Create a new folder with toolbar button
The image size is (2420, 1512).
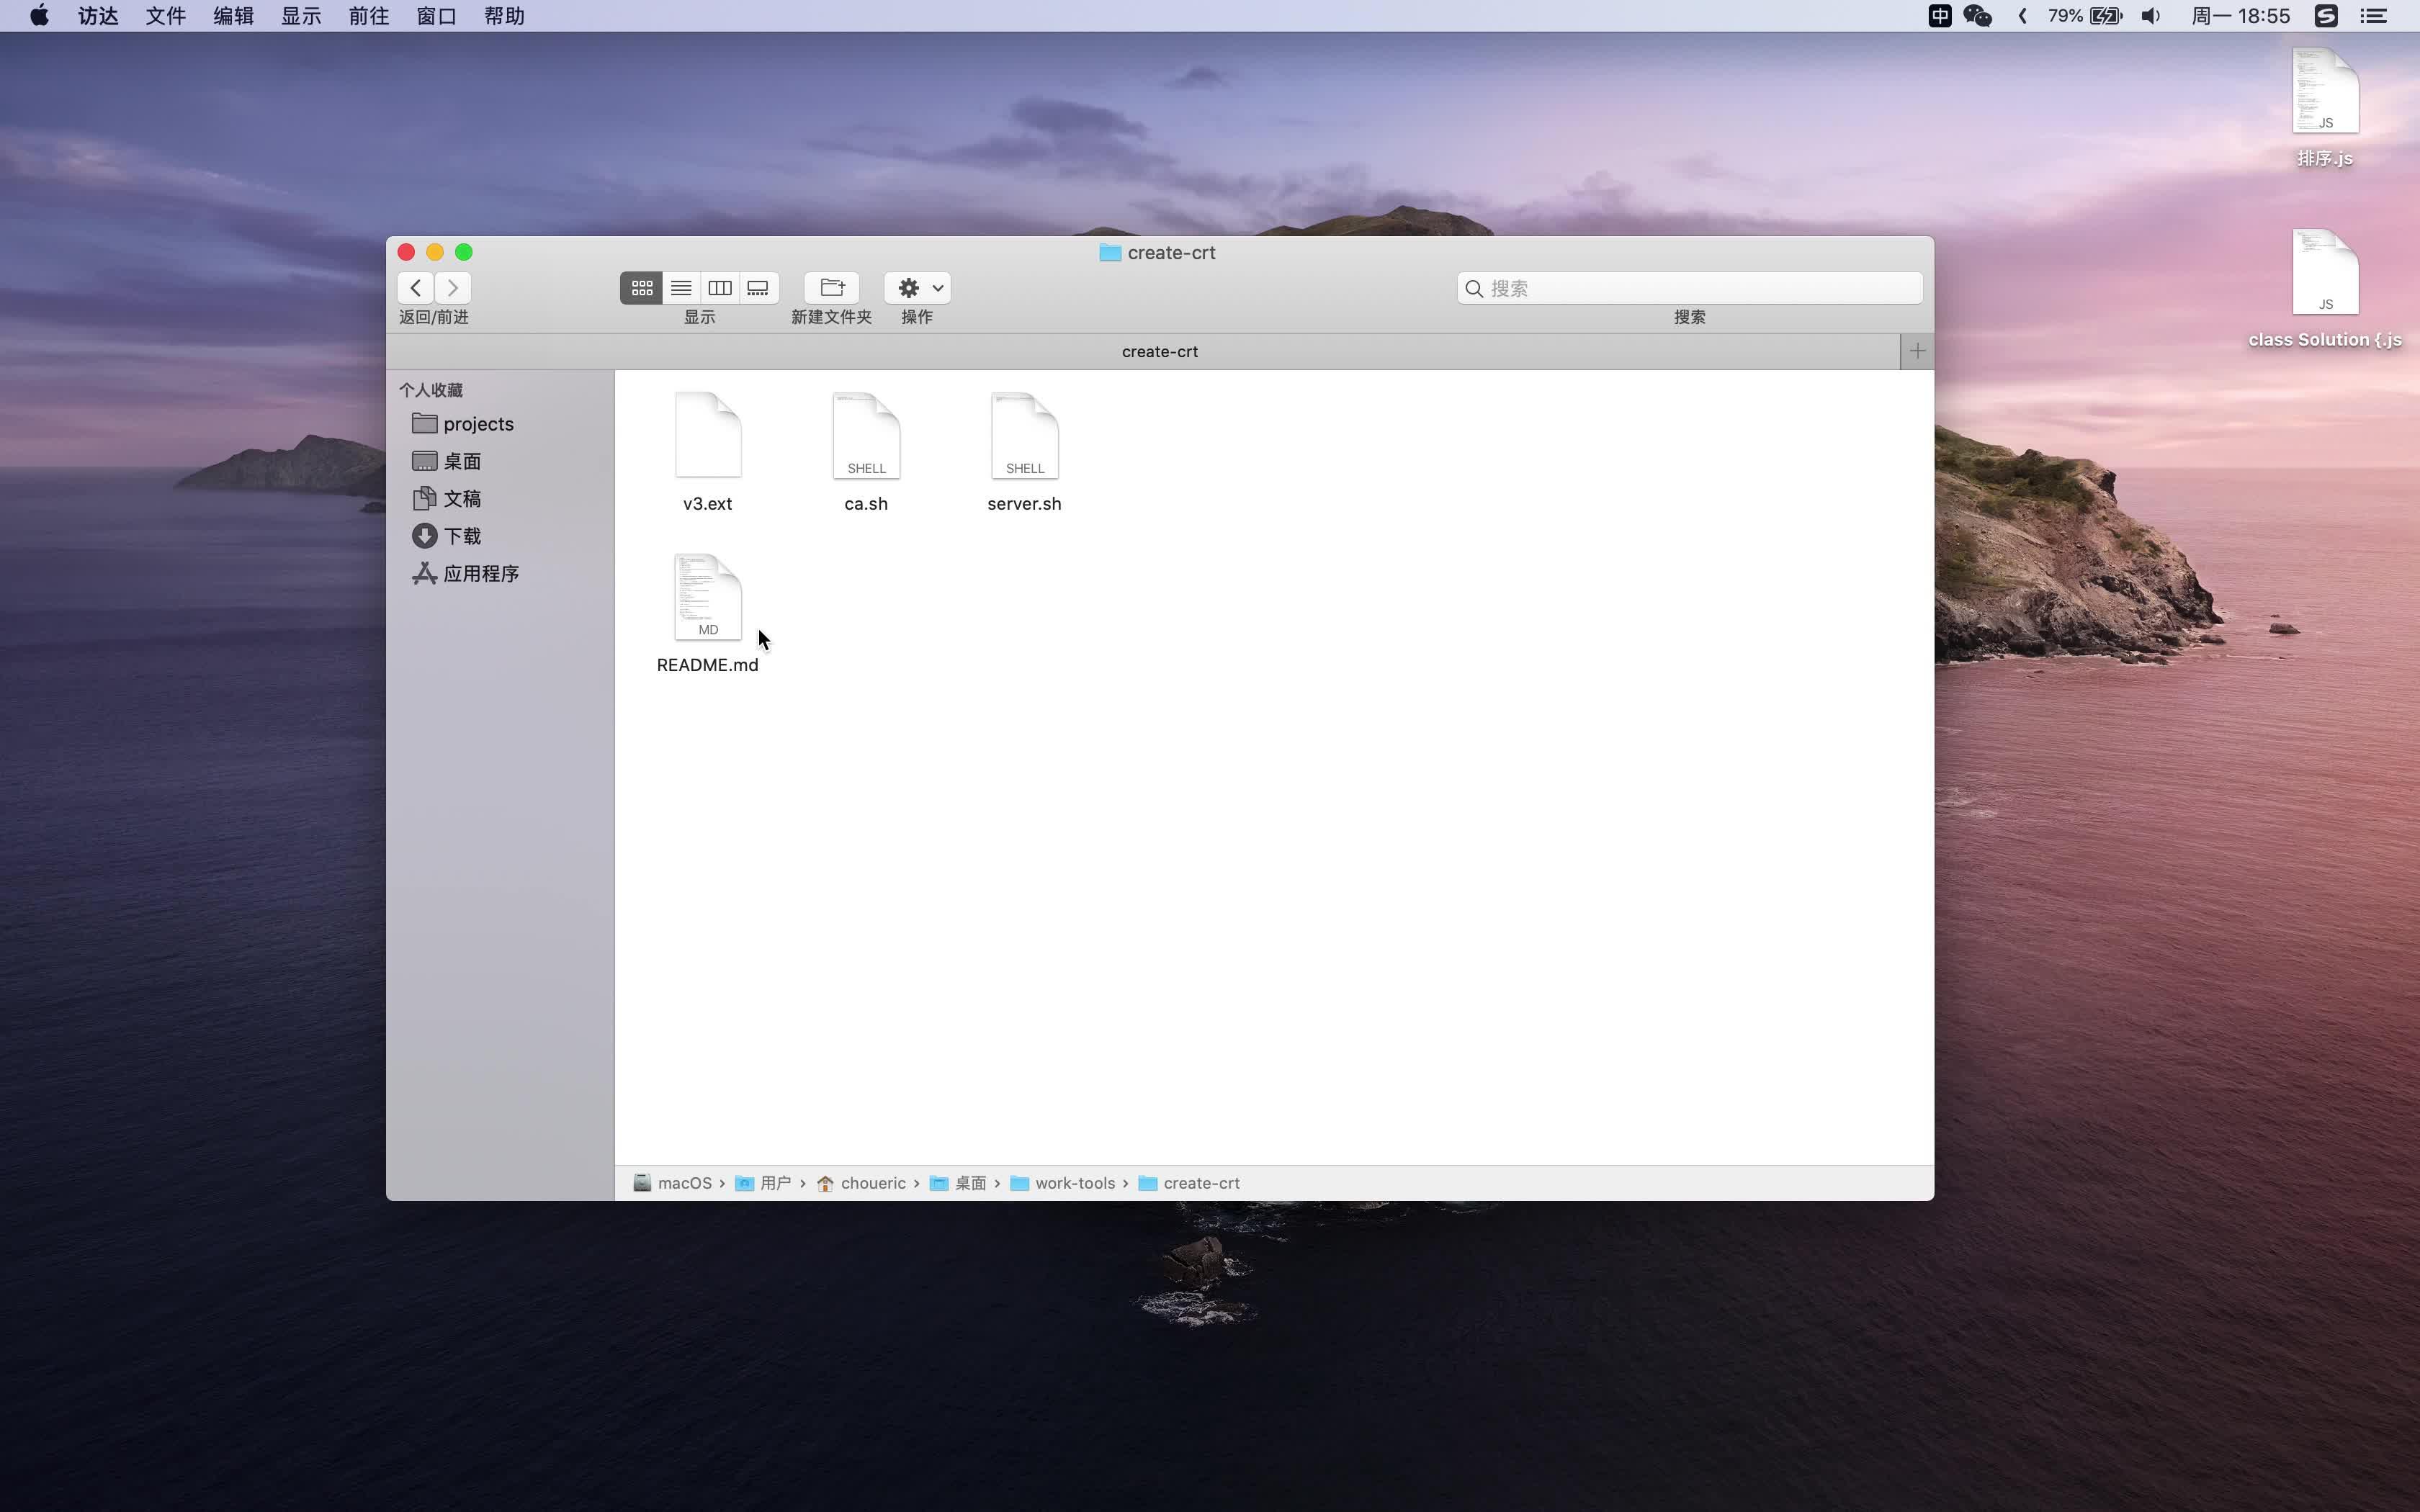[832, 288]
